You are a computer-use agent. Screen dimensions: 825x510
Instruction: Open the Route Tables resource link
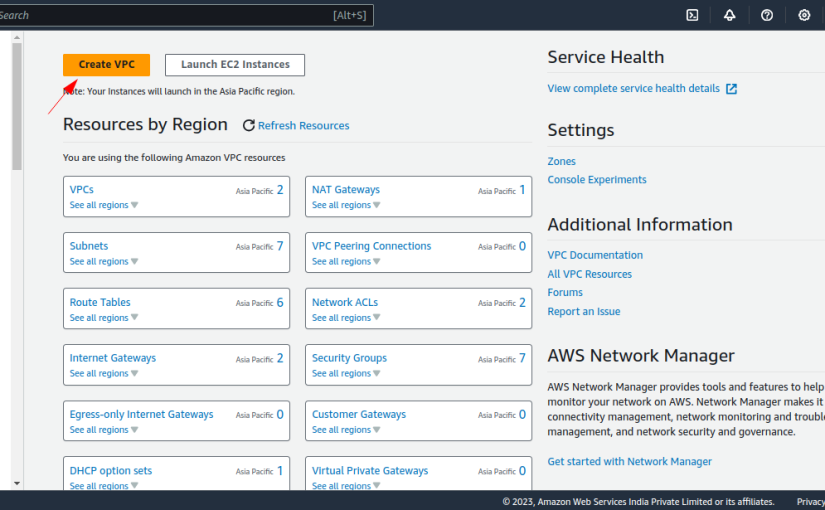coord(100,302)
